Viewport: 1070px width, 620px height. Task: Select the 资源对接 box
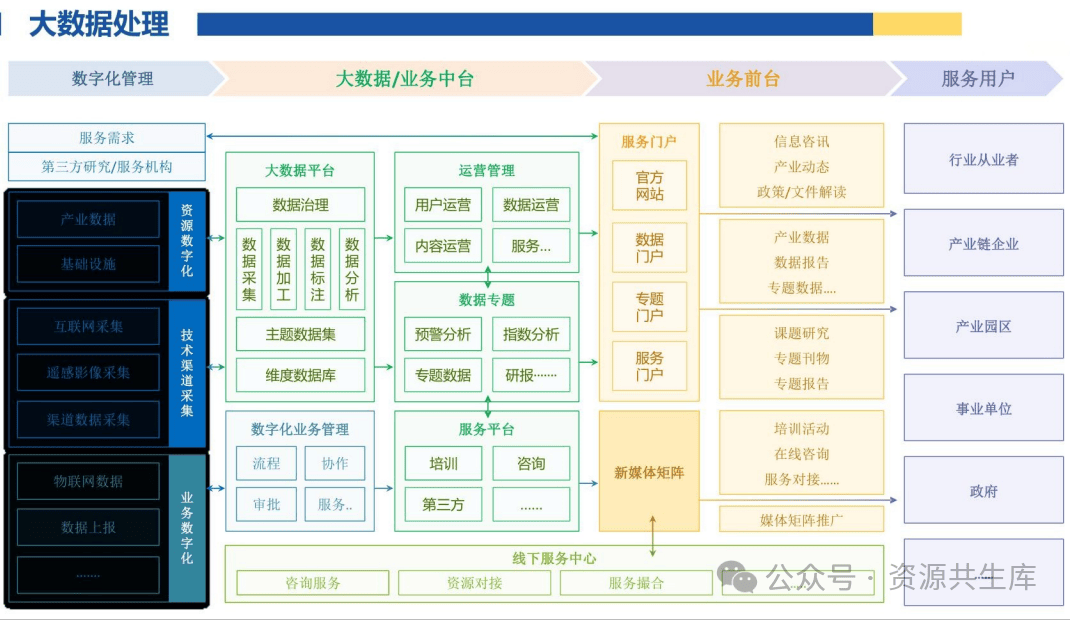pyautogui.click(x=474, y=583)
